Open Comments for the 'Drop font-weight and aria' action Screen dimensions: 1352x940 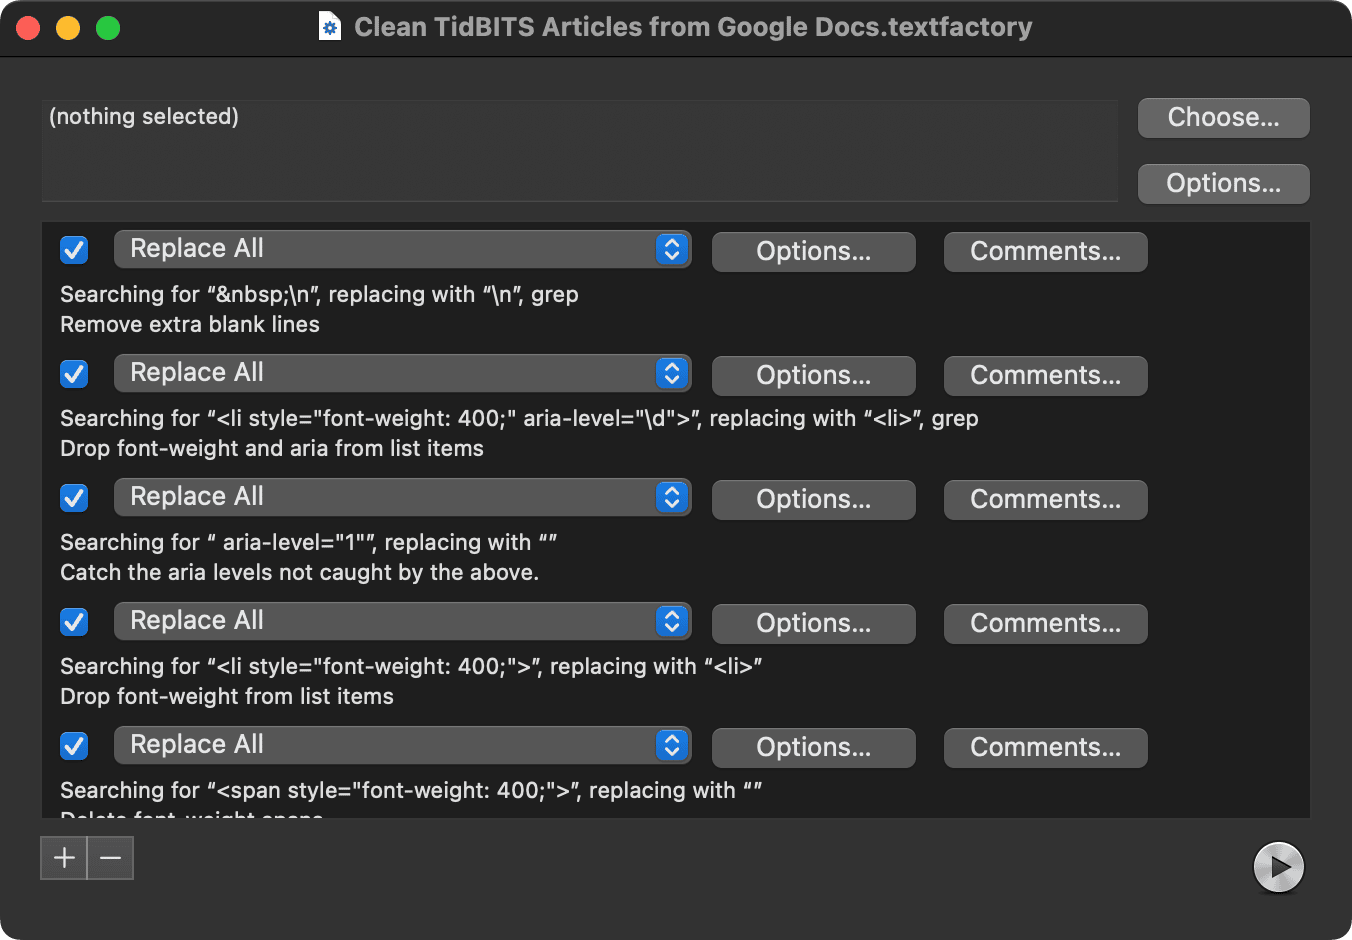[x=1045, y=375]
